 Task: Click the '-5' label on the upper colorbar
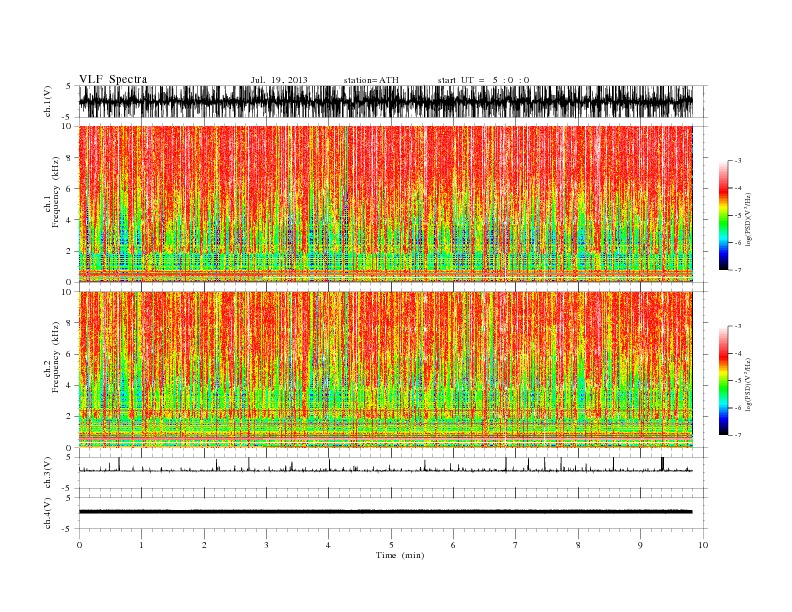point(738,216)
